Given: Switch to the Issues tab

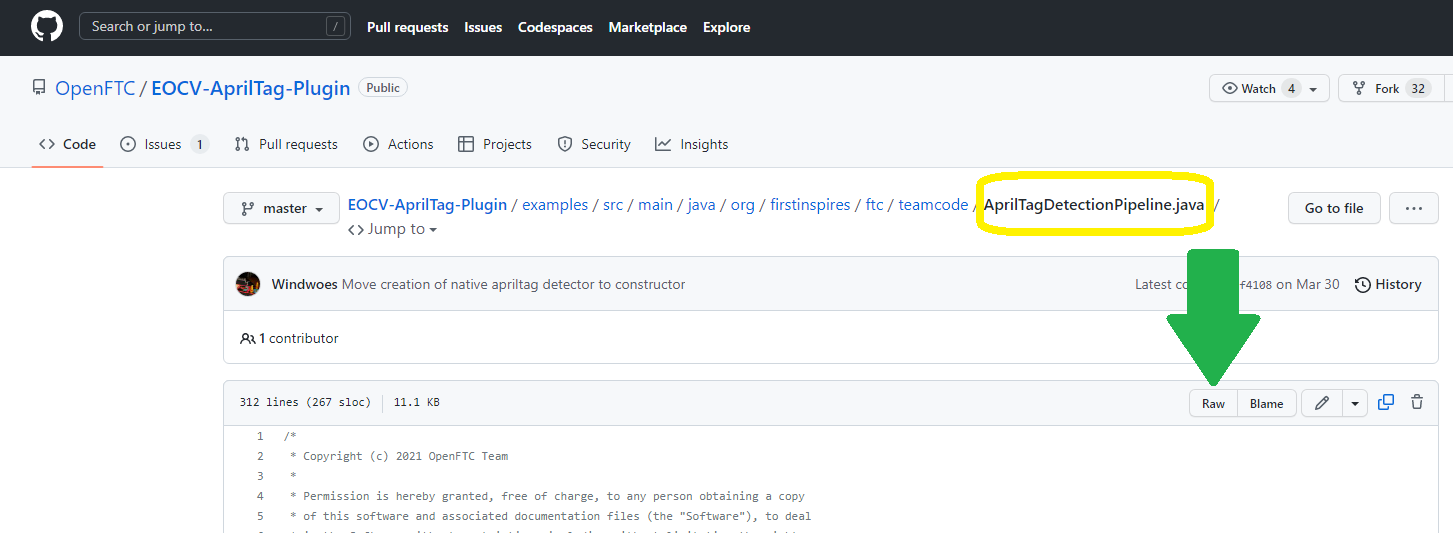Looking at the screenshot, I should click(163, 144).
